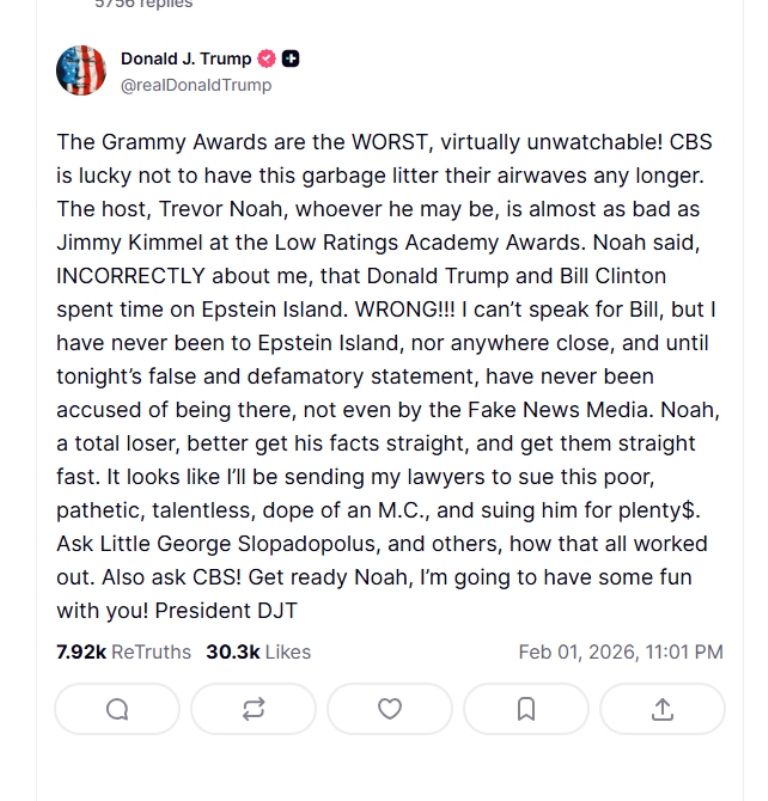Viewport: 768px width, 801px height.
Task: View the 30.3k Likes list
Action: [258, 652]
